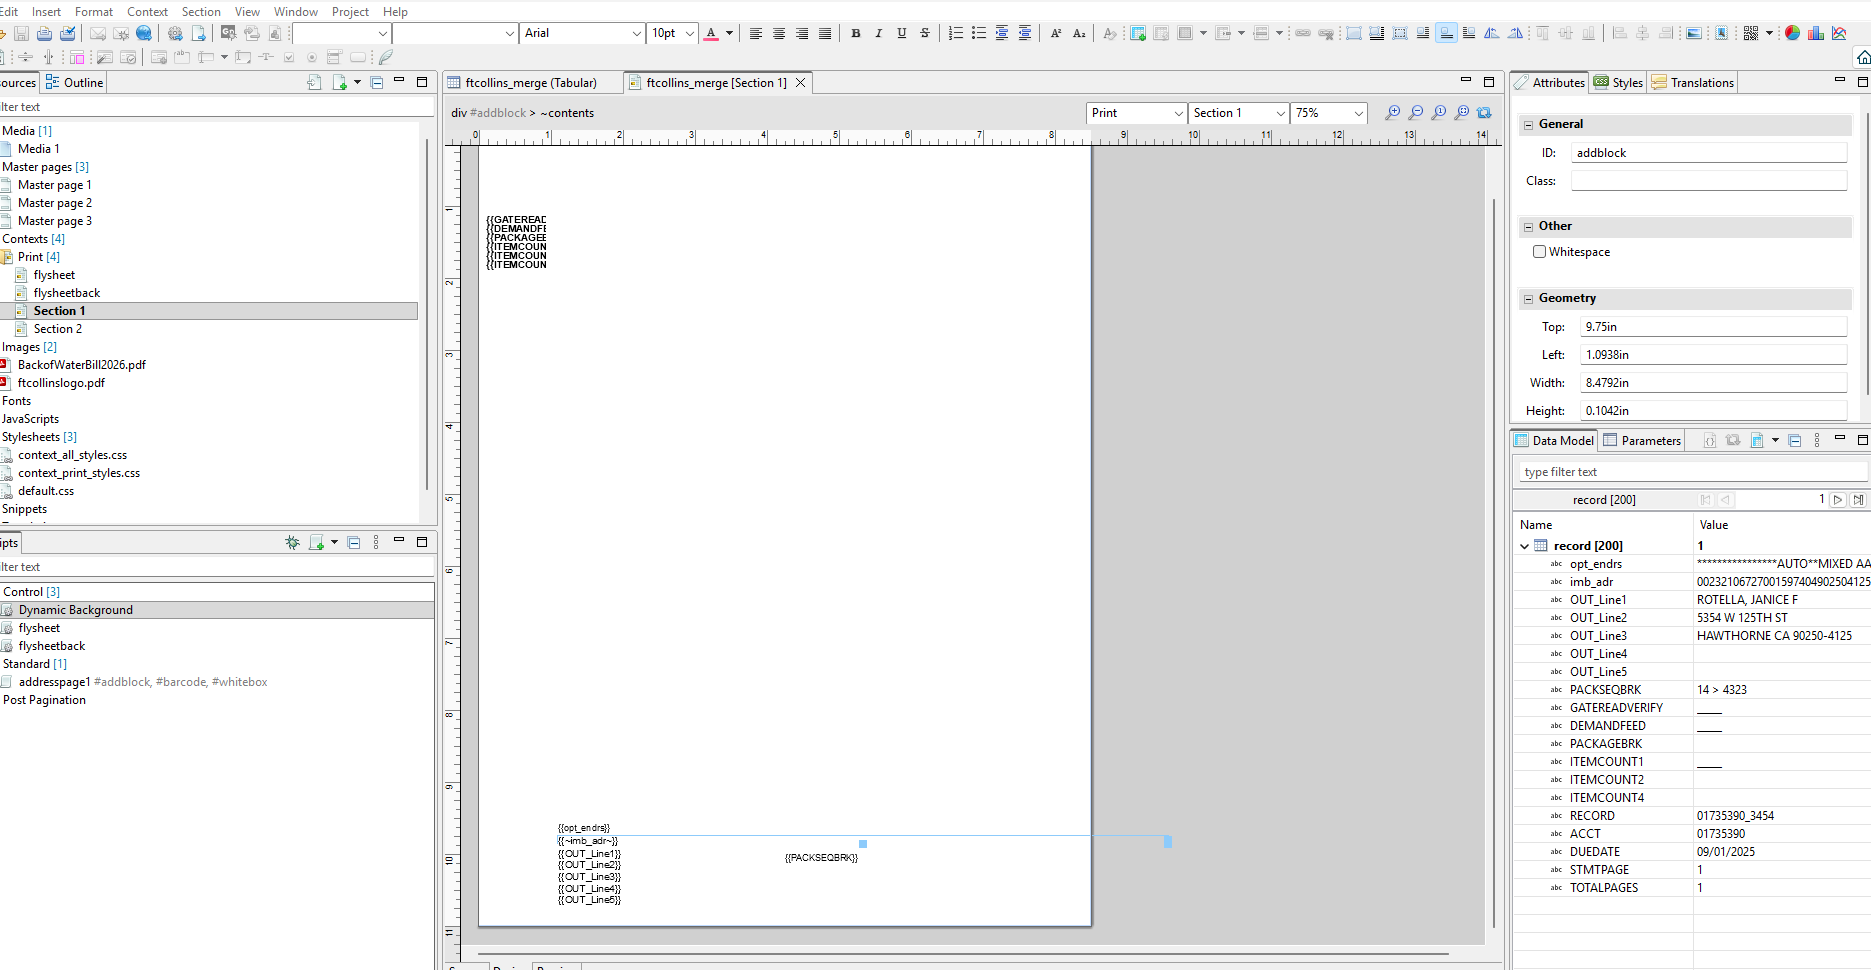Insert a pie chart from toolbar

click(1792, 33)
